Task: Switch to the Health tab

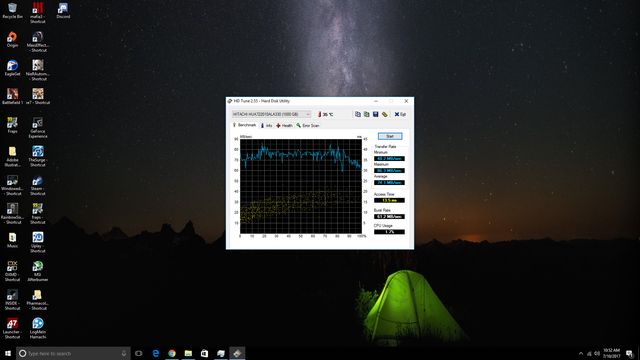Action: (x=284, y=126)
